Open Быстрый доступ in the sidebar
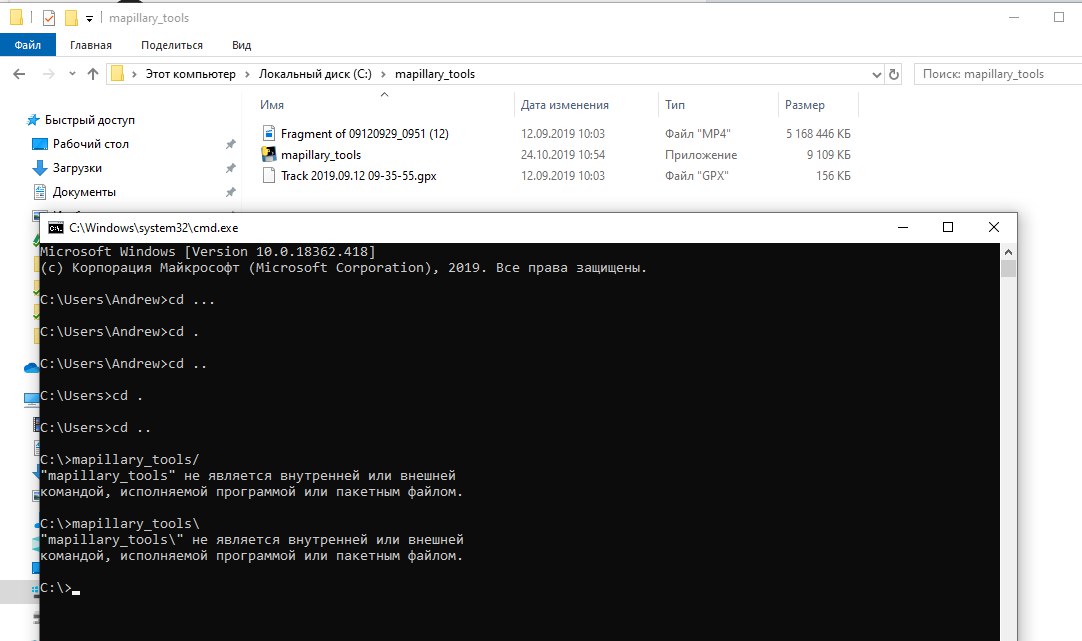Image resolution: width=1082 pixels, height=641 pixels. click(90, 120)
